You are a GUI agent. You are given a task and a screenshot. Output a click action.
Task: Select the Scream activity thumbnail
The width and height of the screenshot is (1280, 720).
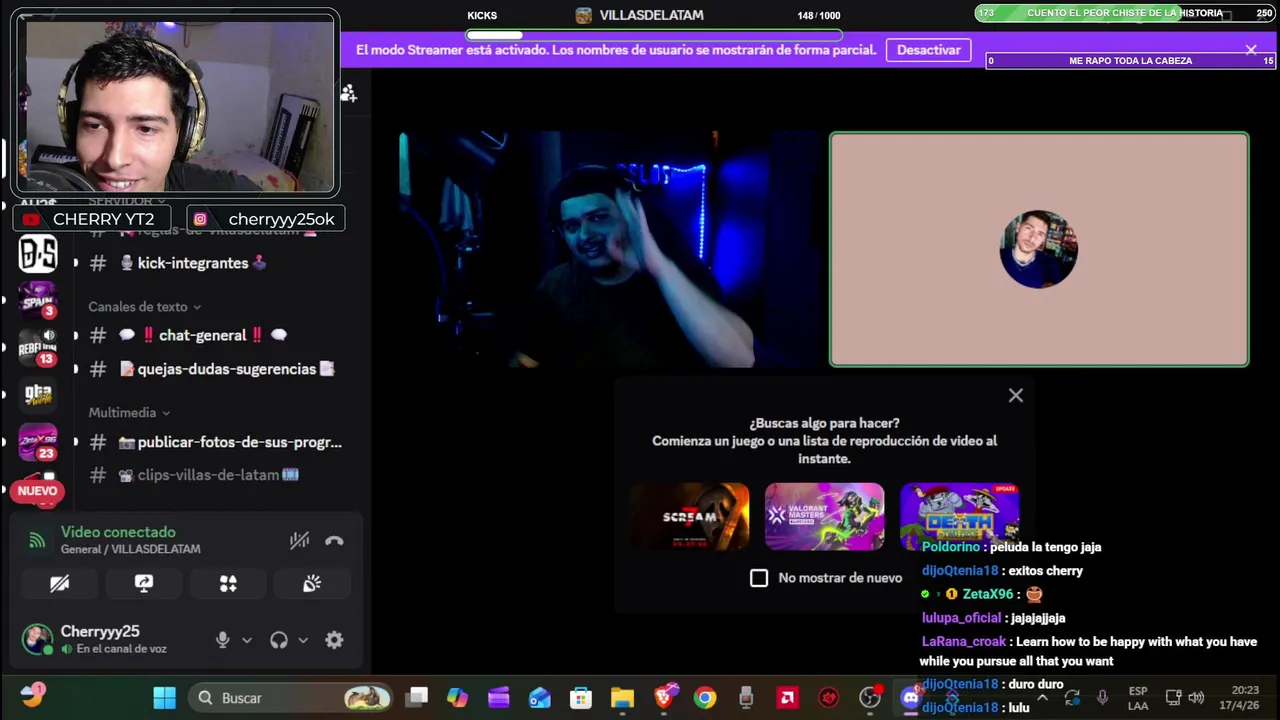(690, 517)
